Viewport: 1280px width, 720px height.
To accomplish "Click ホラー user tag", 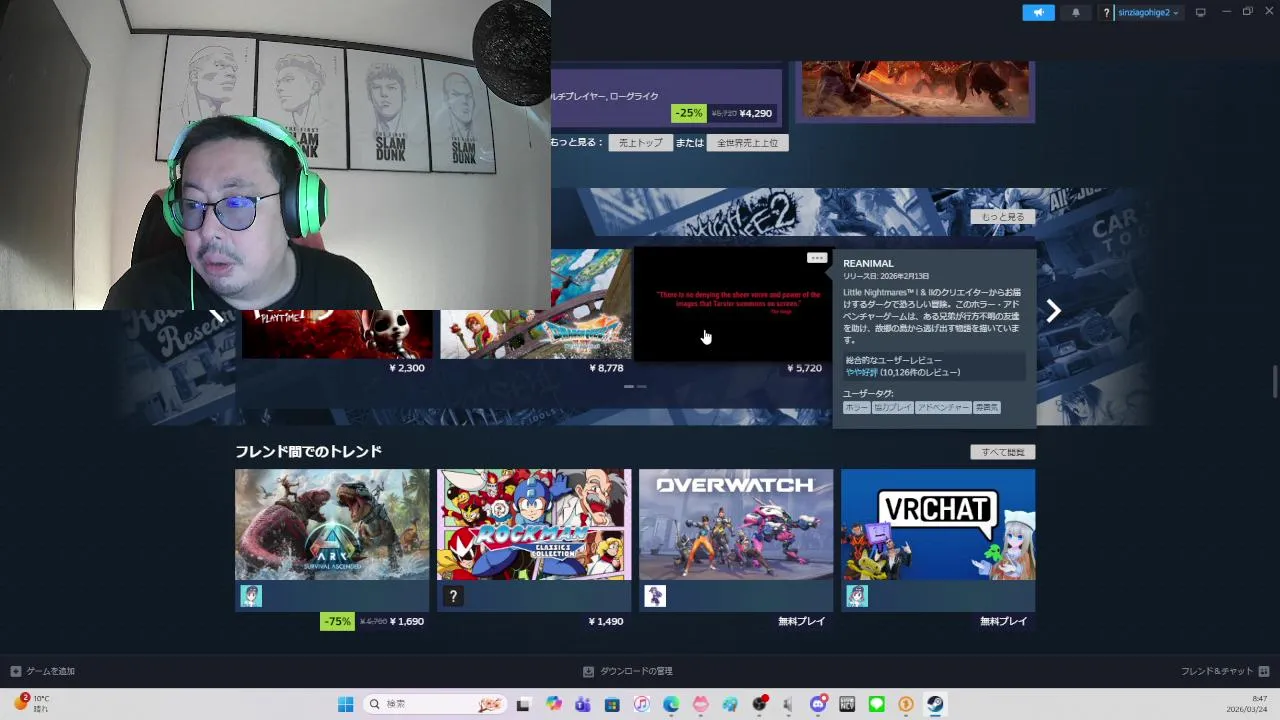I will pos(856,408).
